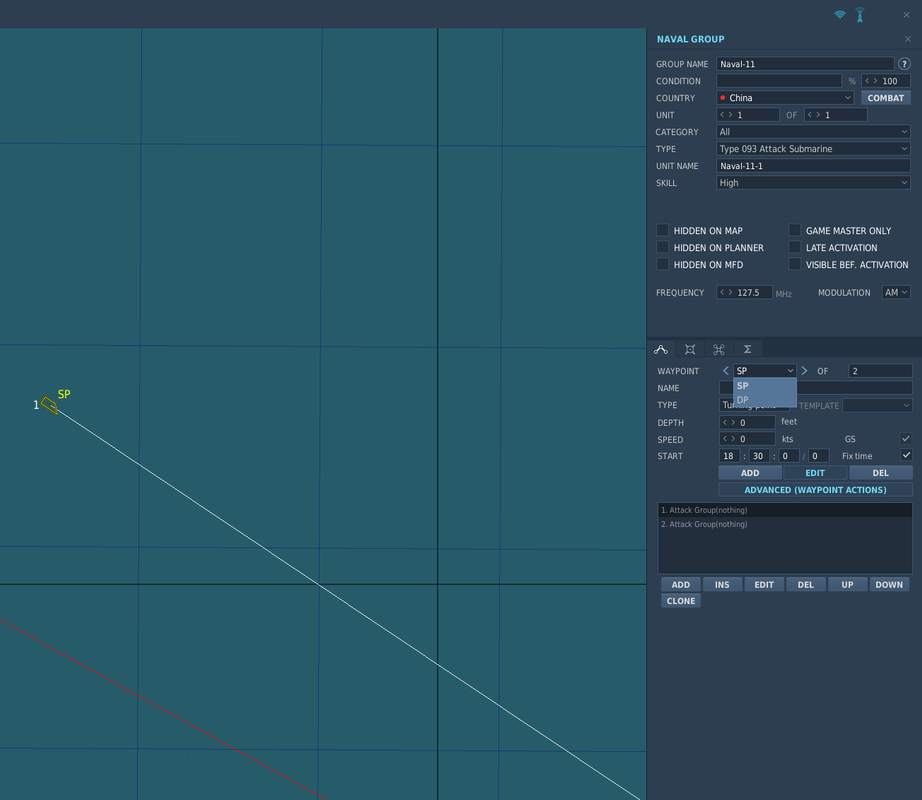Image resolution: width=922 pixels, height=800 pixels.
Task: Decrease the waypoint depth value
Action: [725, 423]
